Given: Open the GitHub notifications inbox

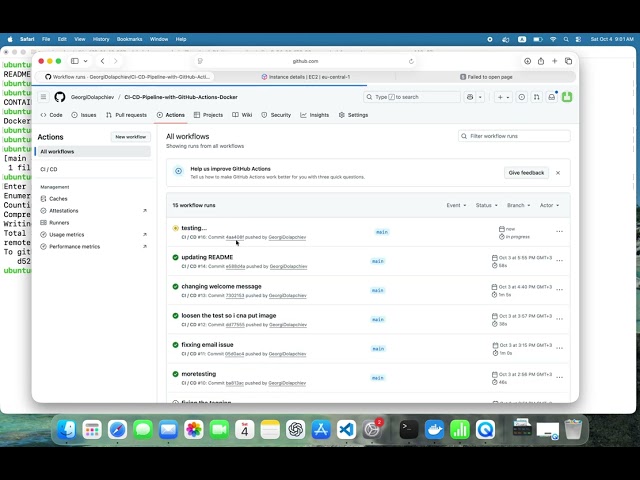Looking at the screenshot, I should click(552, 97).
